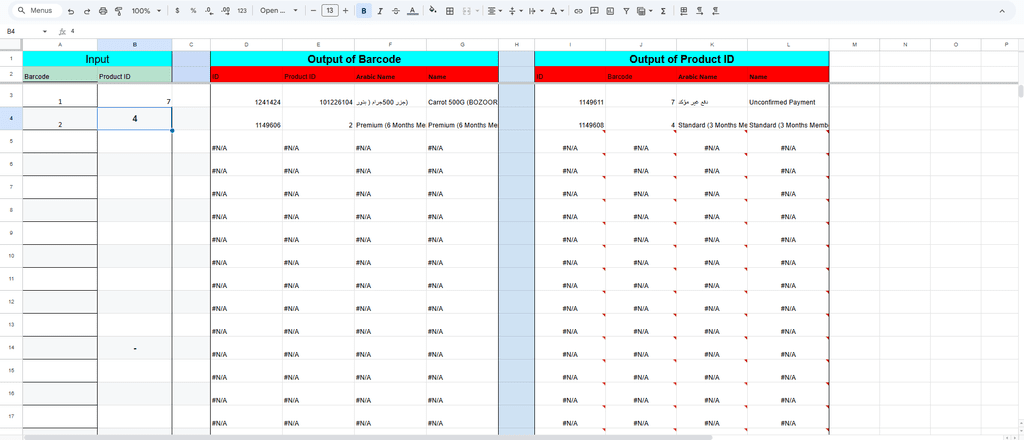1024x440 pixels.
Task: Select cell containing 1241424
Action: [x=246, y=96]
